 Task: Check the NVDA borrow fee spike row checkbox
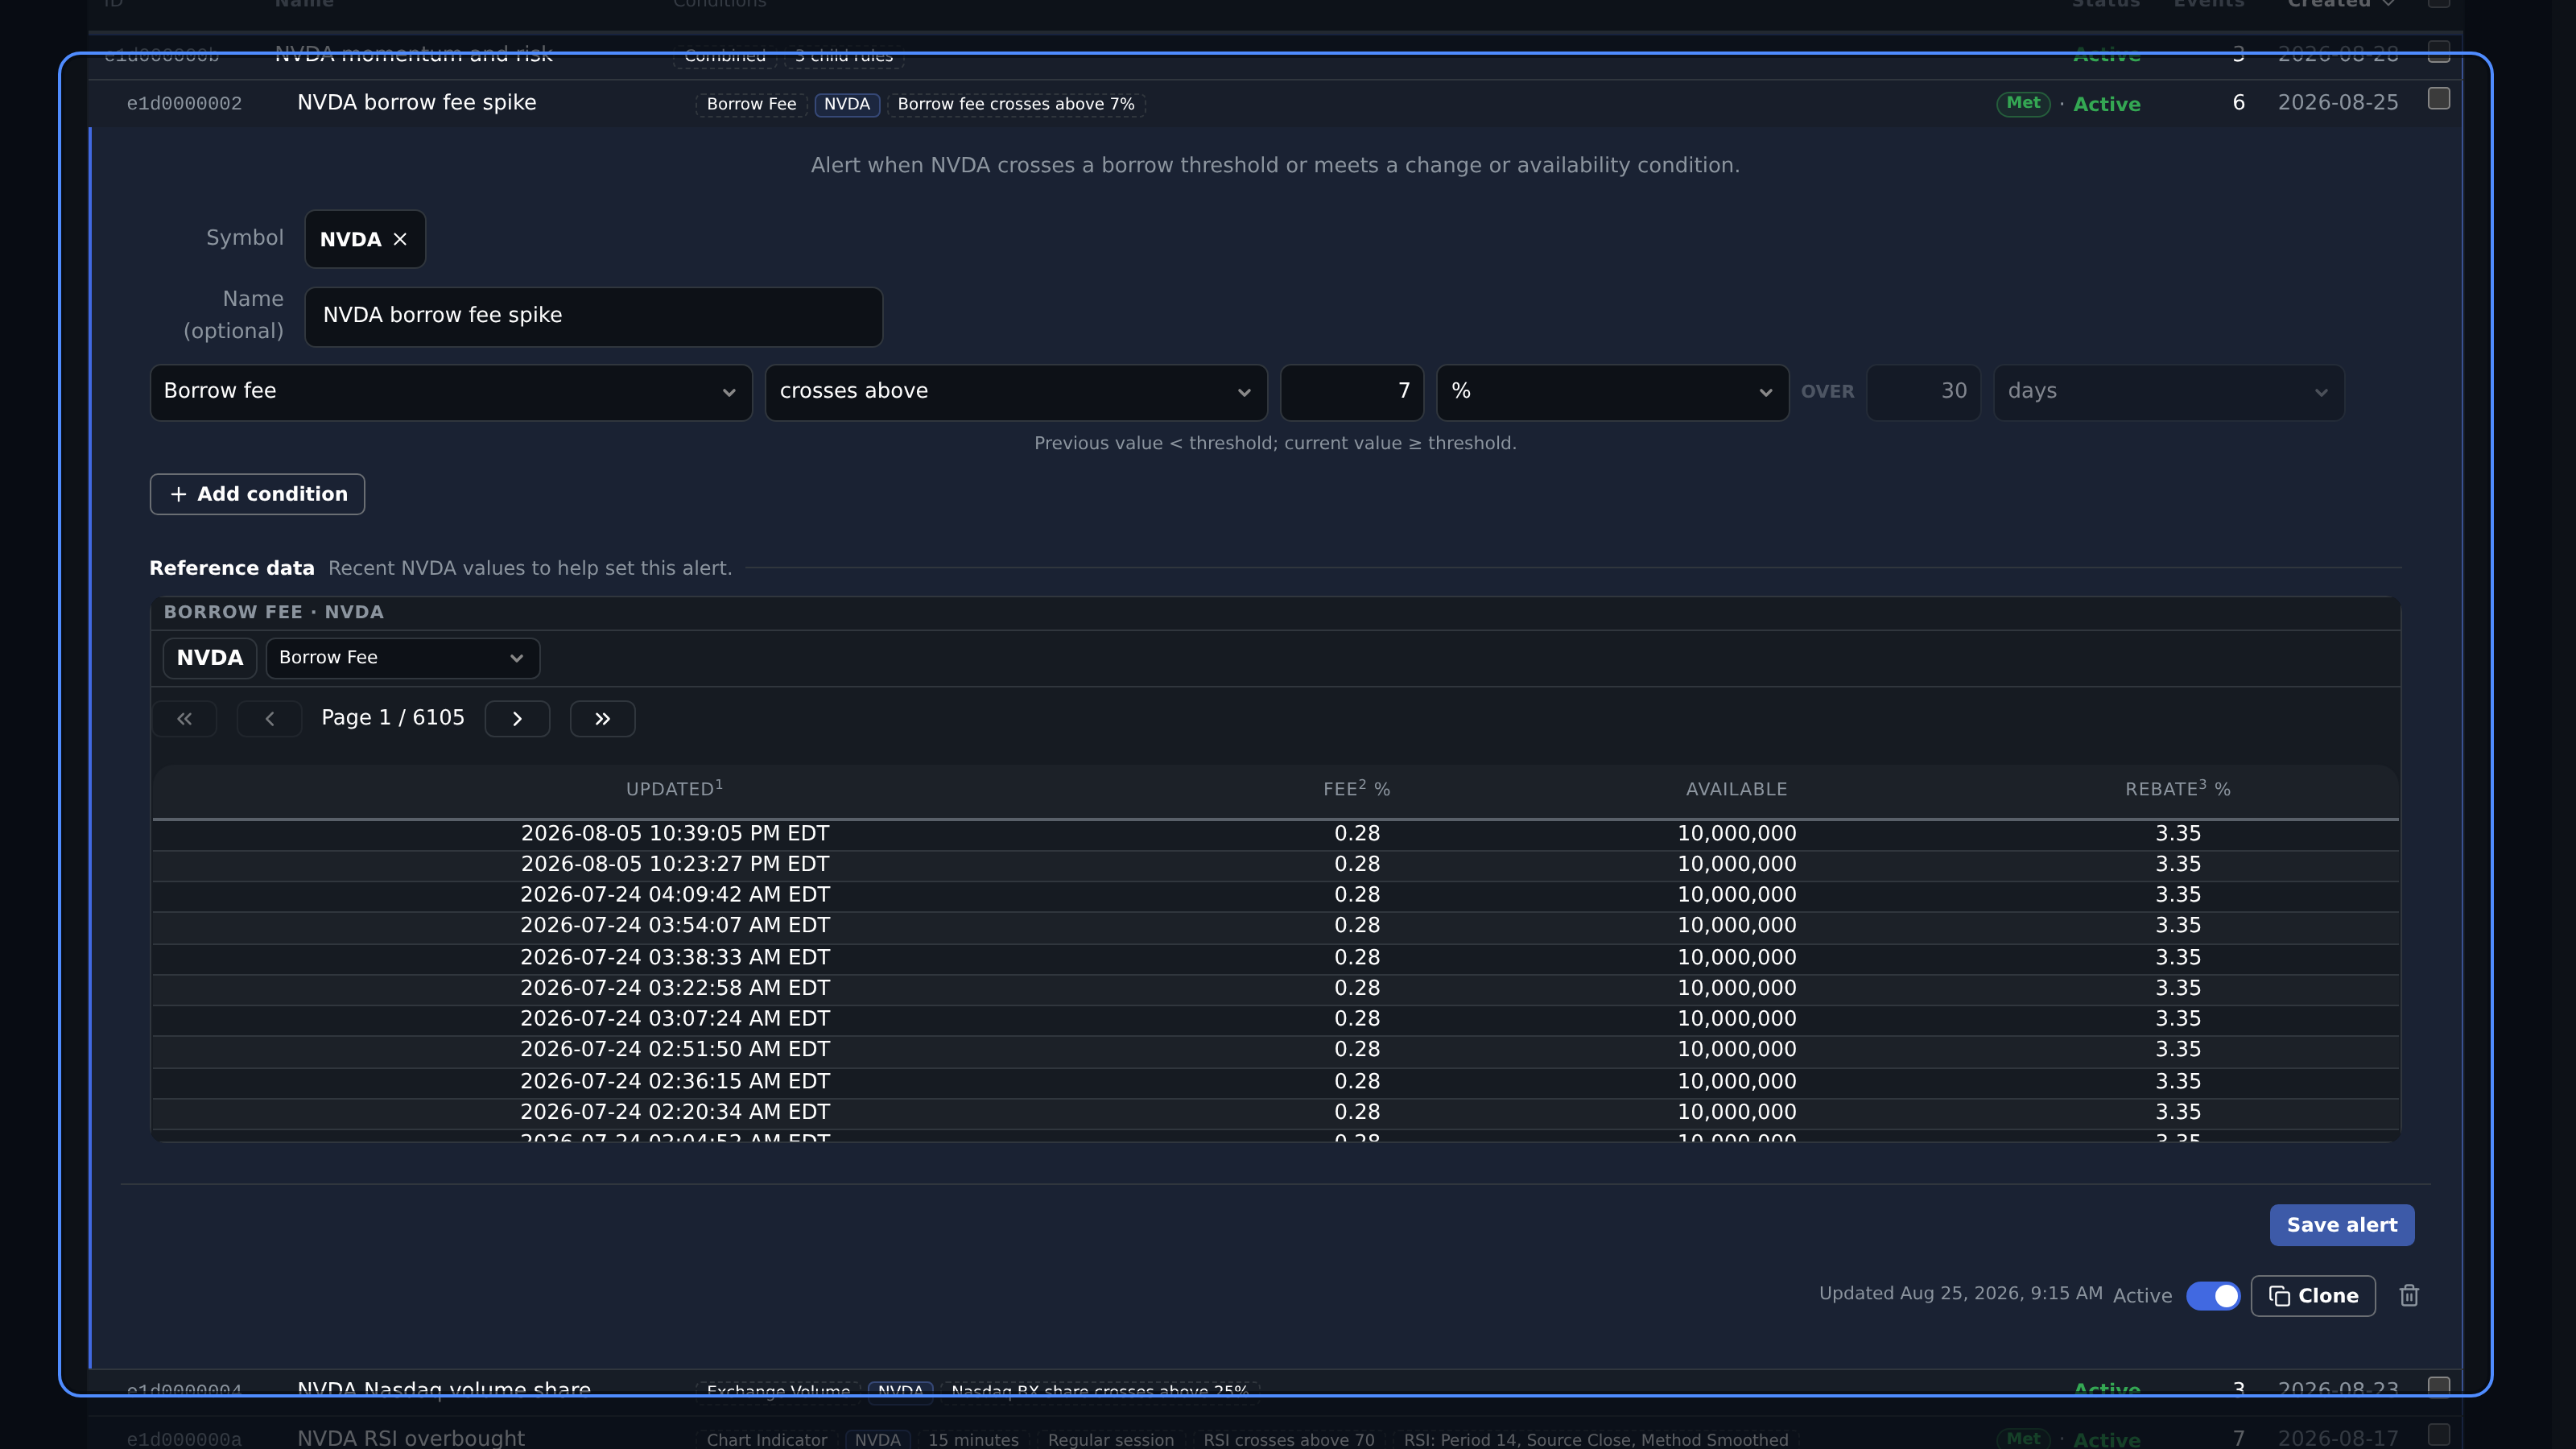2438,99
